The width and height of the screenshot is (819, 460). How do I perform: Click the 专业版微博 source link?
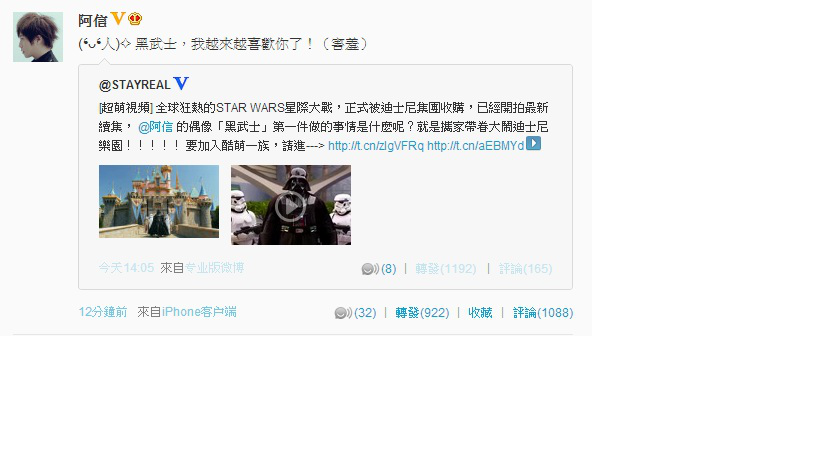214,268
